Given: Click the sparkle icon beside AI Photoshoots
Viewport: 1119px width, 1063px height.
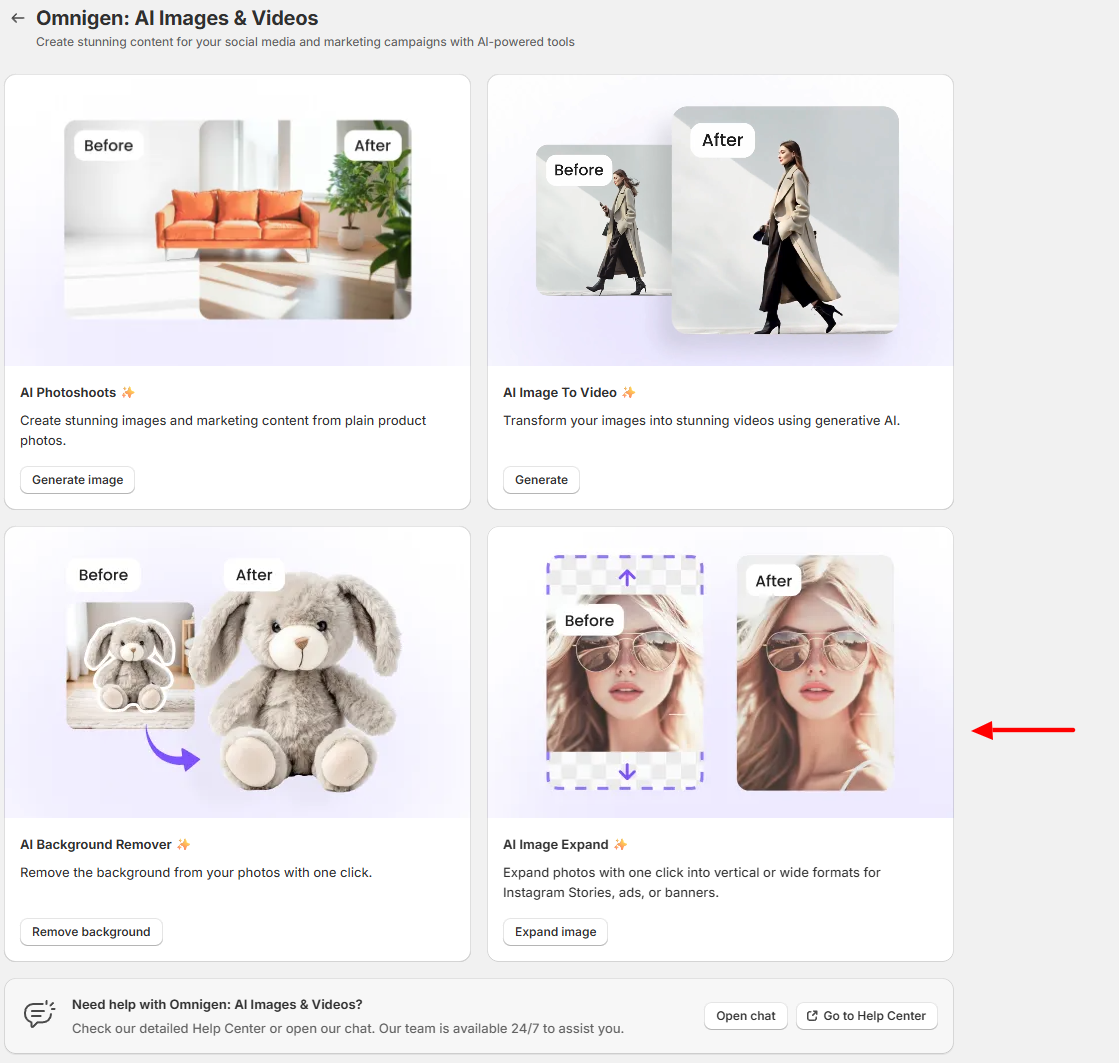Looking at the screenshot, I should pos(128,392).
